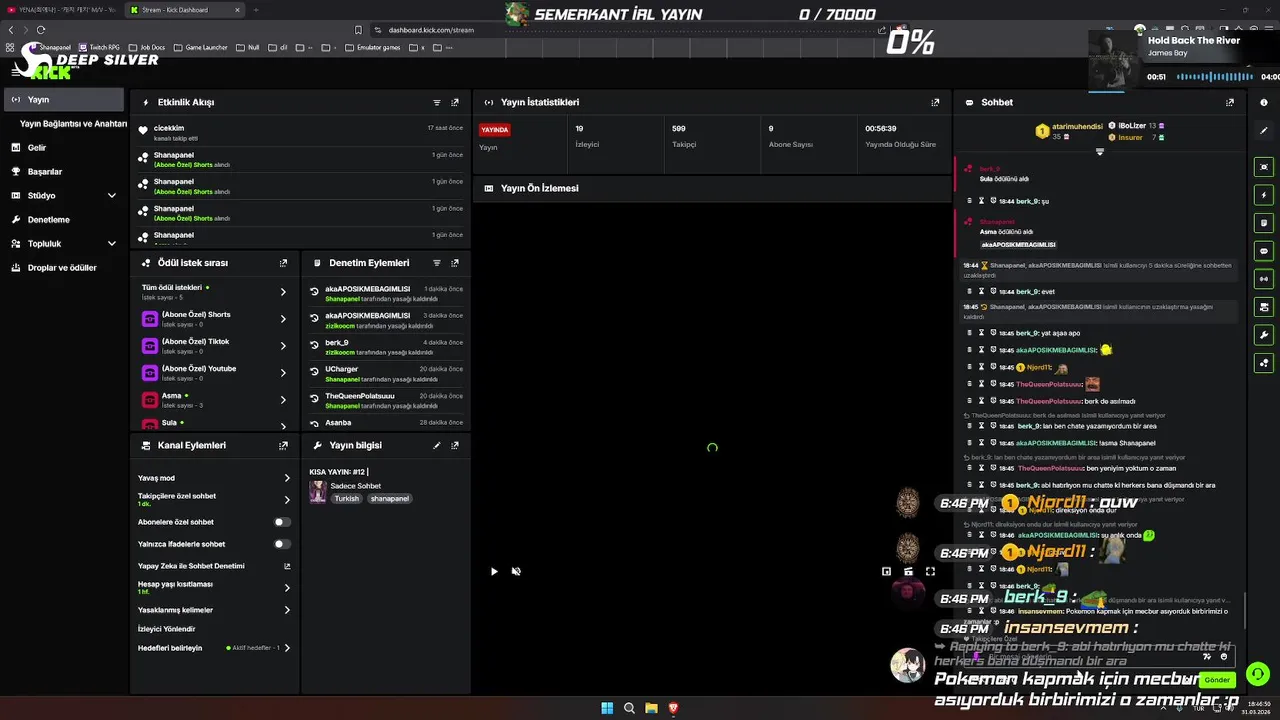This screenshot has height=720, width=1280.
Task: Select Yayın in the left sidebar
Action: click(x=64, y=100)
